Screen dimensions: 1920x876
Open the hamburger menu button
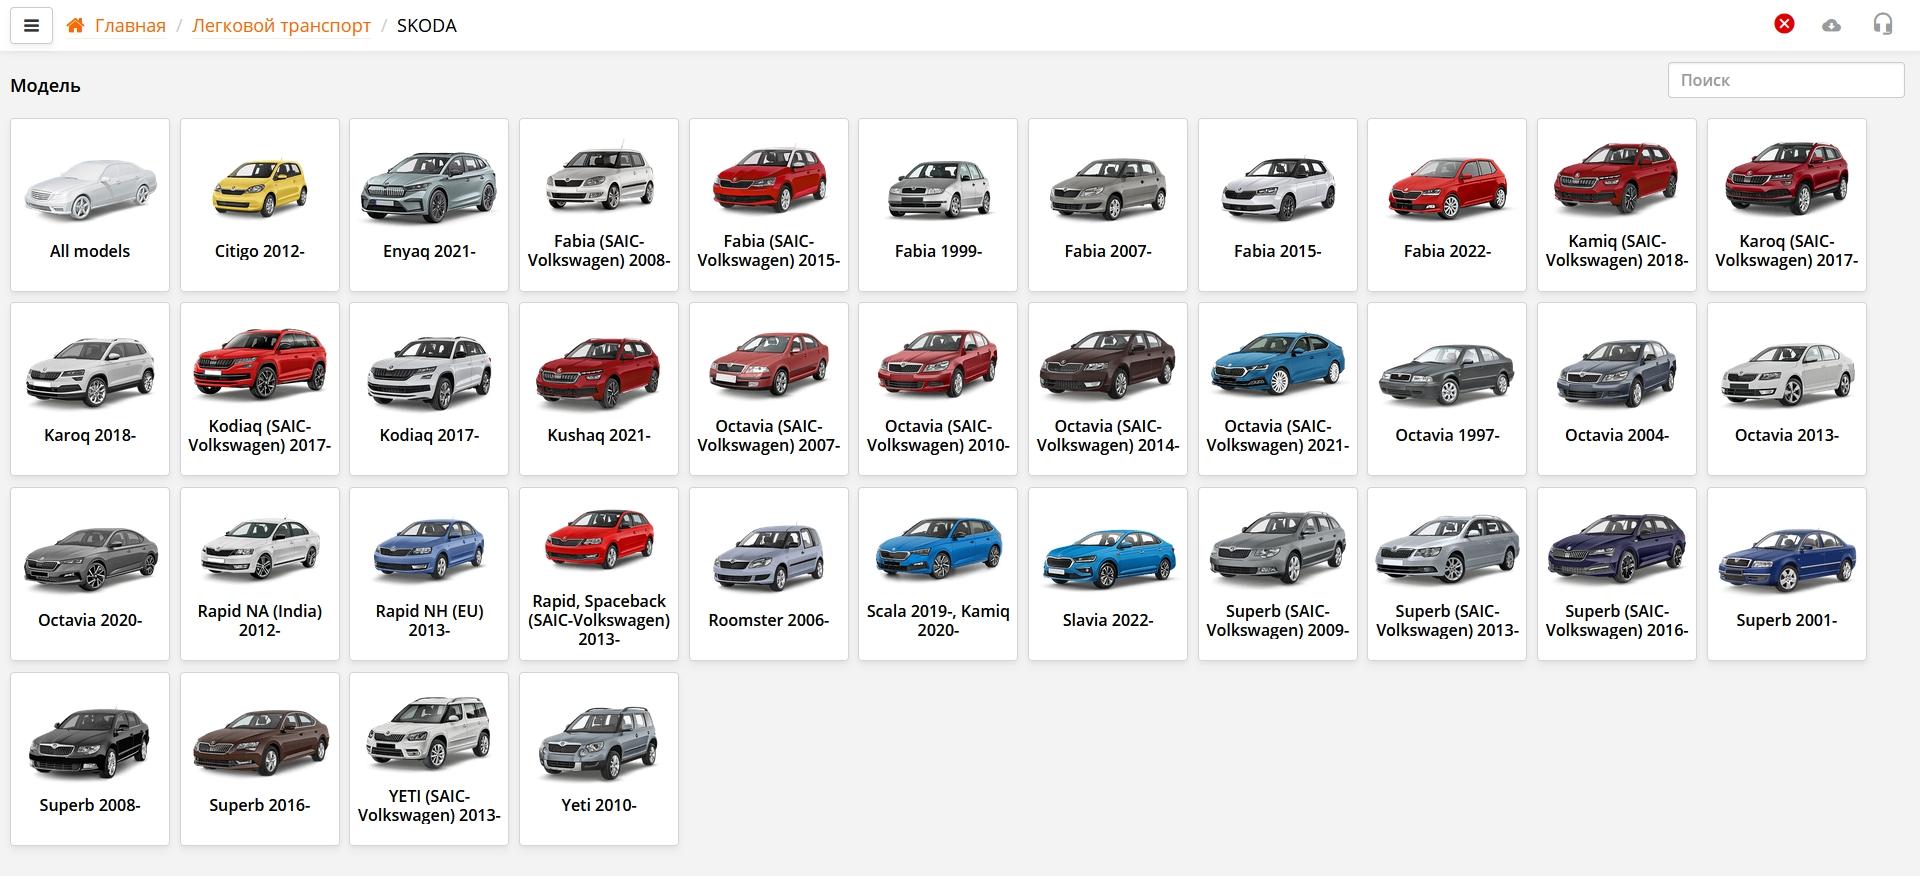[31, 26]
